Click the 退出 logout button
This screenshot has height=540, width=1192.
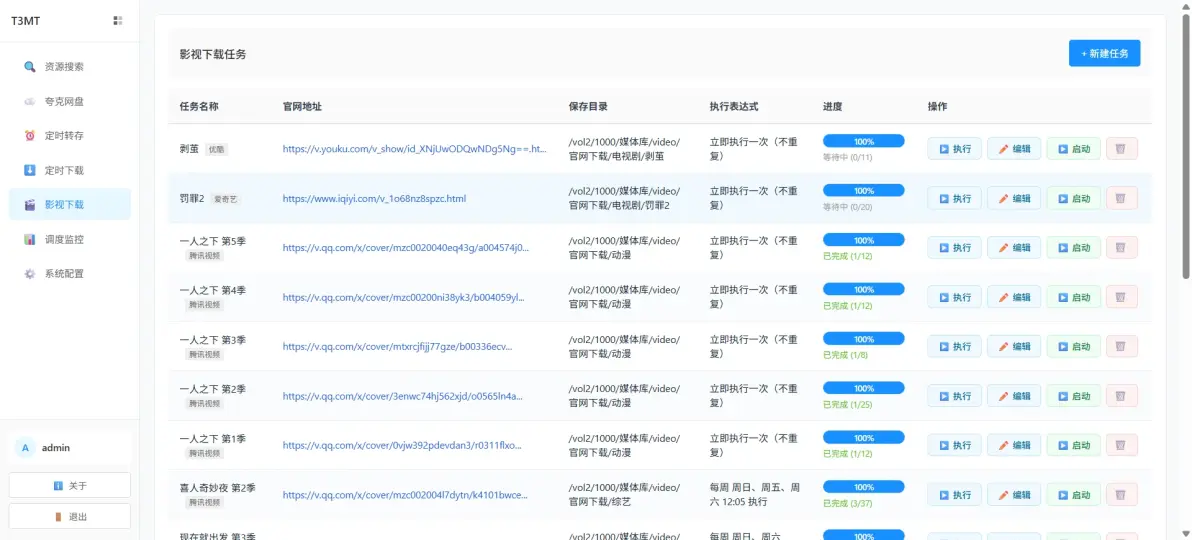pyautogui.click(x=70, y=516)
